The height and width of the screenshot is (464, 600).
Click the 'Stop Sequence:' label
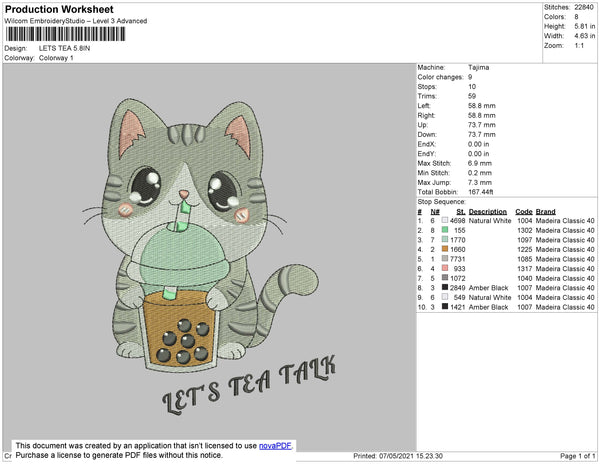442,202
